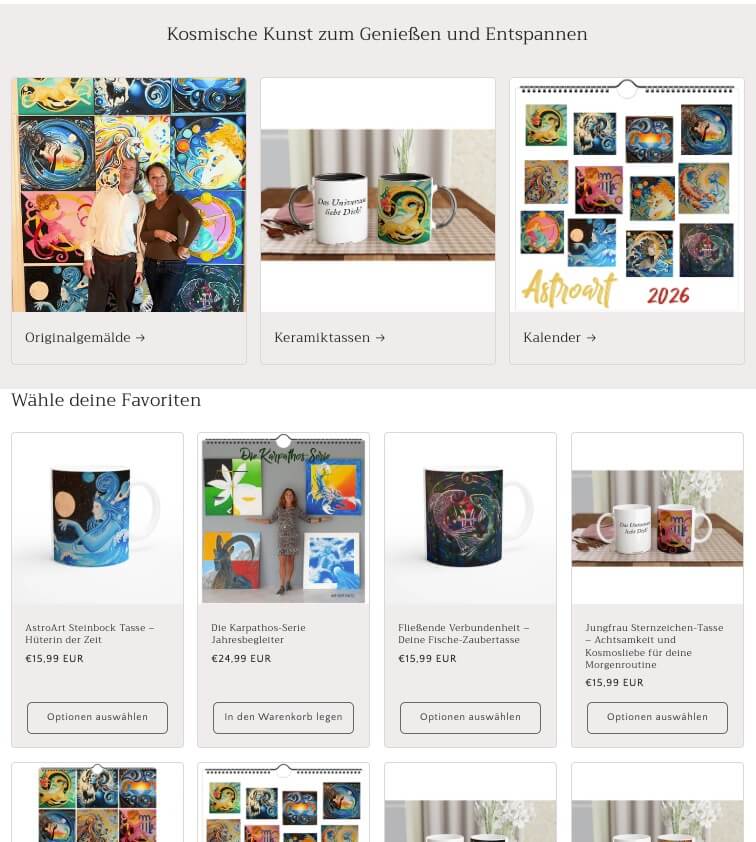The image size is (756, 842).
Task: Open the AstroArt Steinbock Tasse product title
Action: click(x=90, y=634)
